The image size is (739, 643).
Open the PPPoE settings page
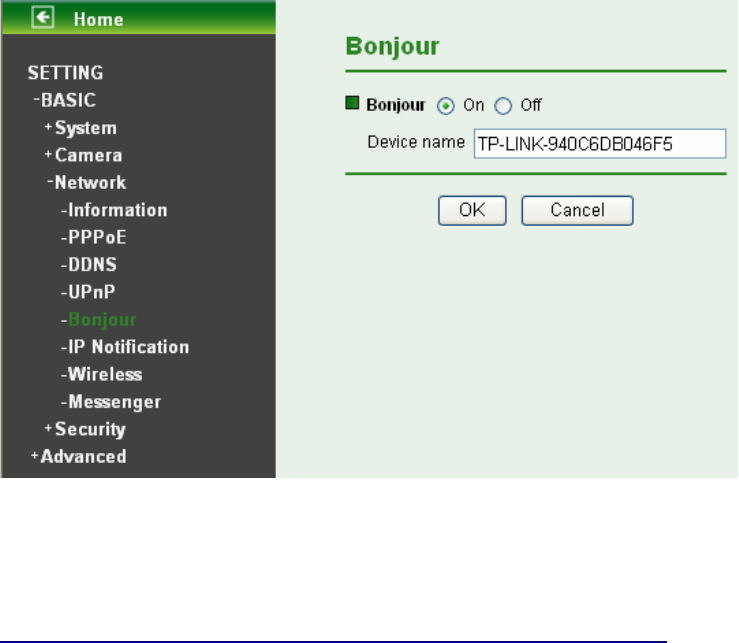(93, 237)
